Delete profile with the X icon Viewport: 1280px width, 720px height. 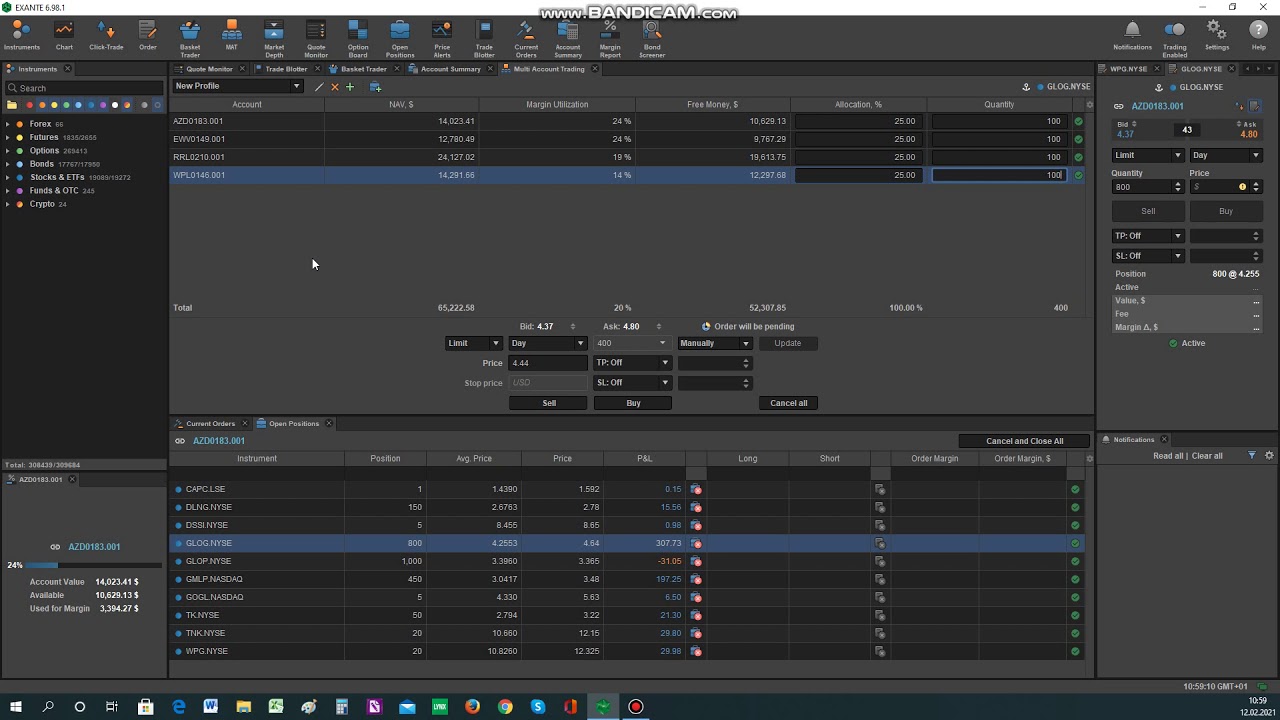coord(335,87)
